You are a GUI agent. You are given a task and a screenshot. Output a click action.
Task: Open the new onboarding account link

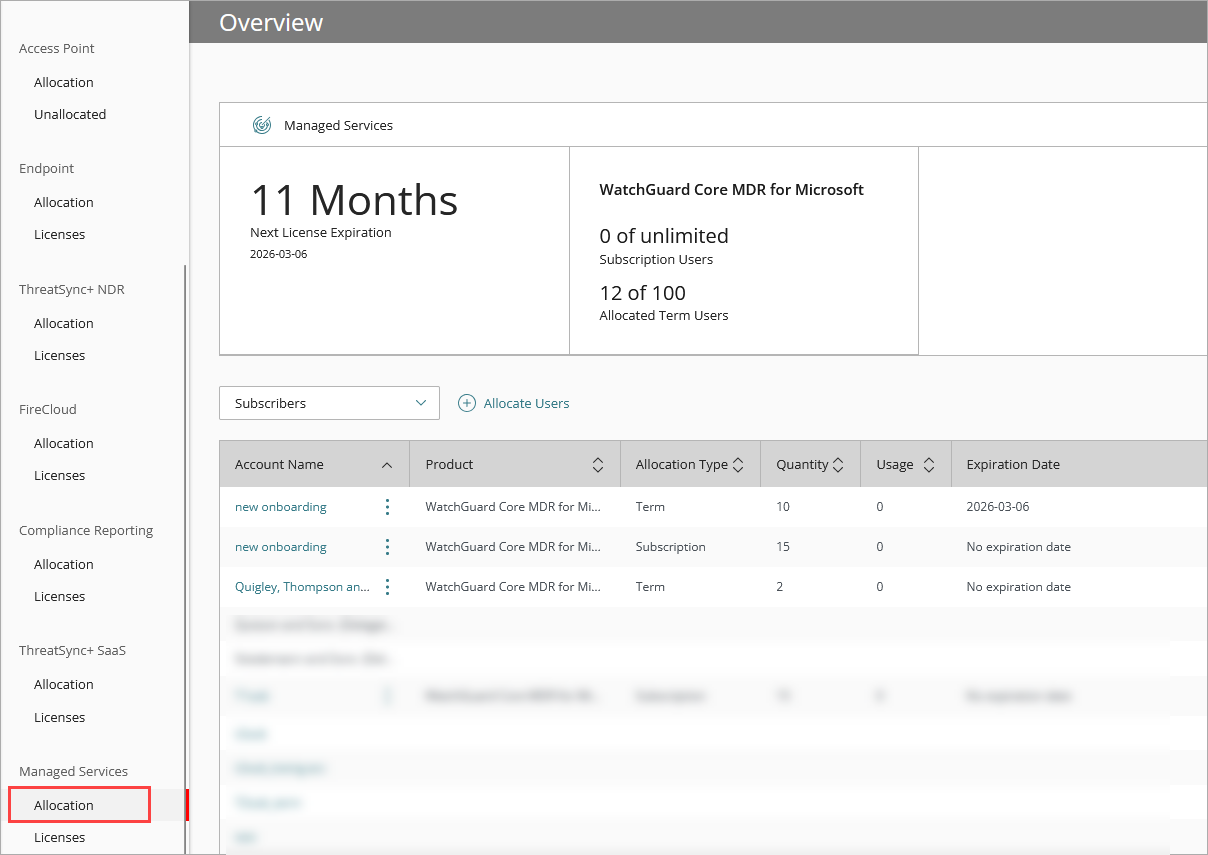280,506
